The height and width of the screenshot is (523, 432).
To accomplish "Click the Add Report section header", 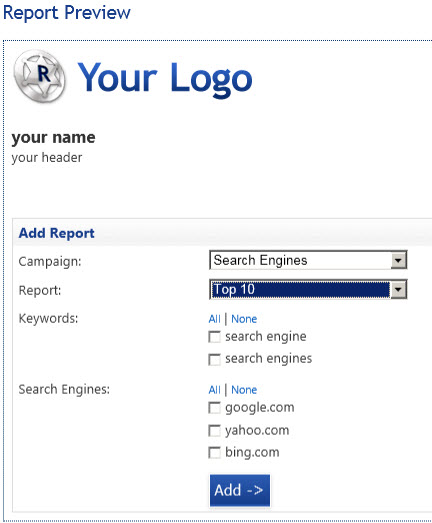I will pos(56,233).
